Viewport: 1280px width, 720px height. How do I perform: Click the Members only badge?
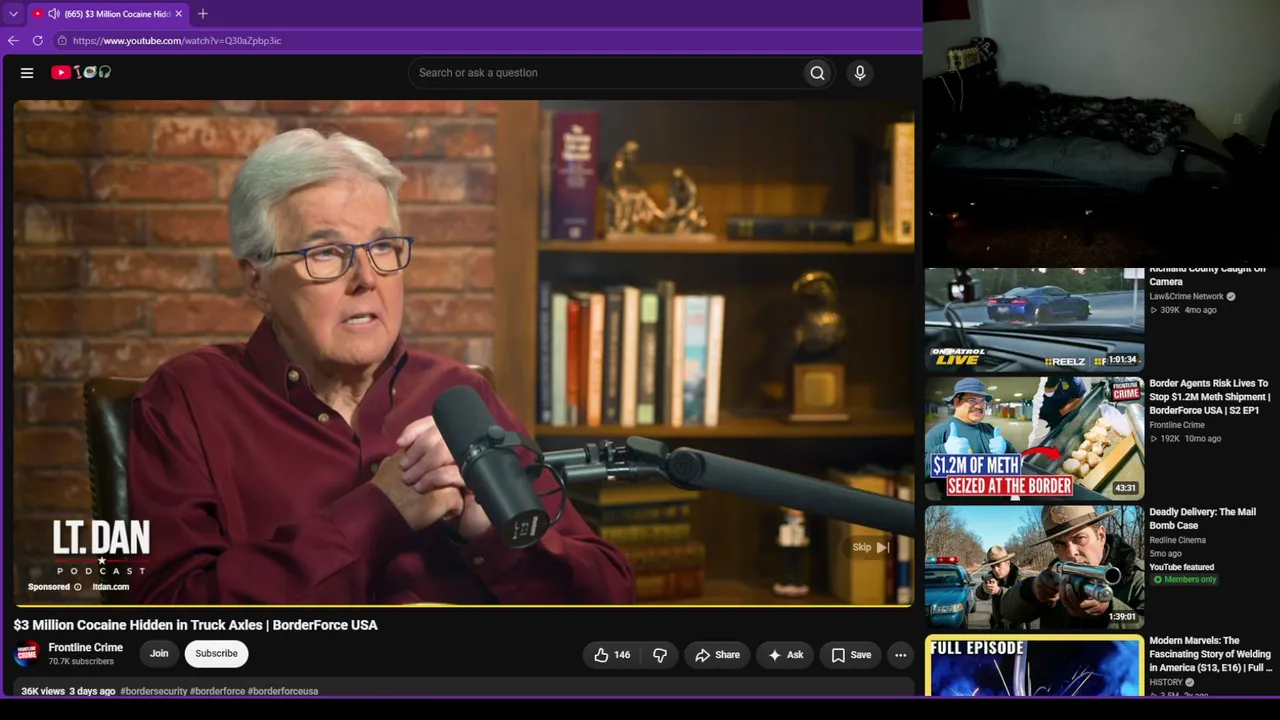click(x=1185, y=580)
